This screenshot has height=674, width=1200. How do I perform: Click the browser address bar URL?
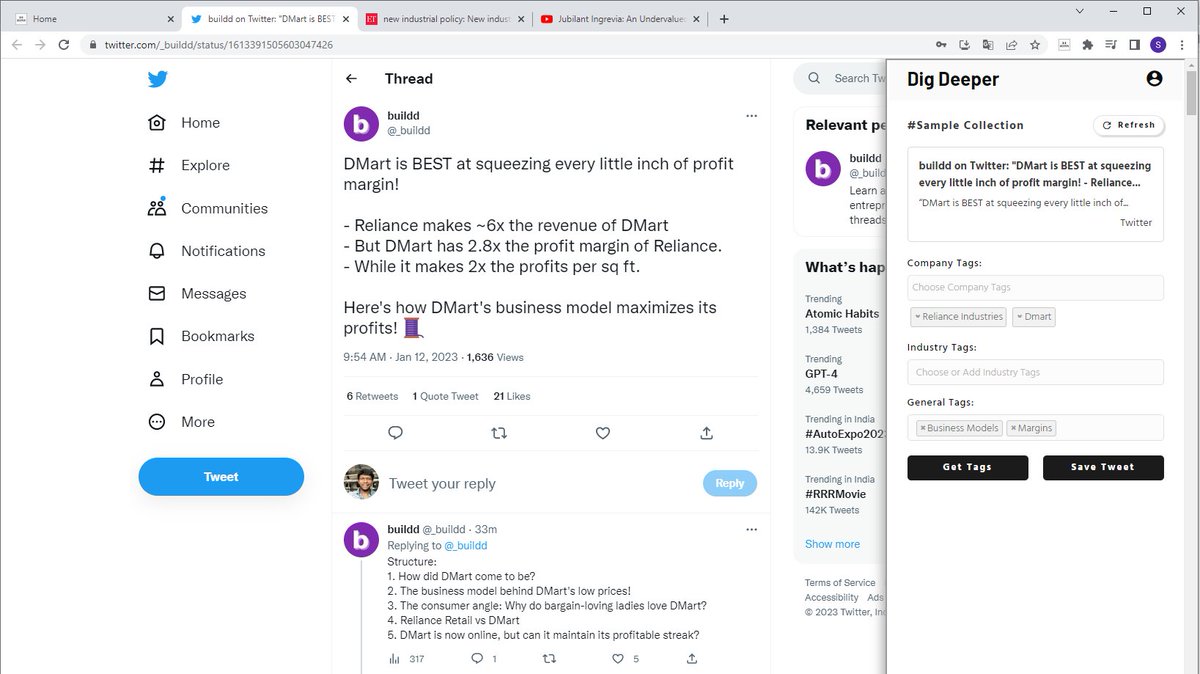pyautogui.click(x=219, y=45)
